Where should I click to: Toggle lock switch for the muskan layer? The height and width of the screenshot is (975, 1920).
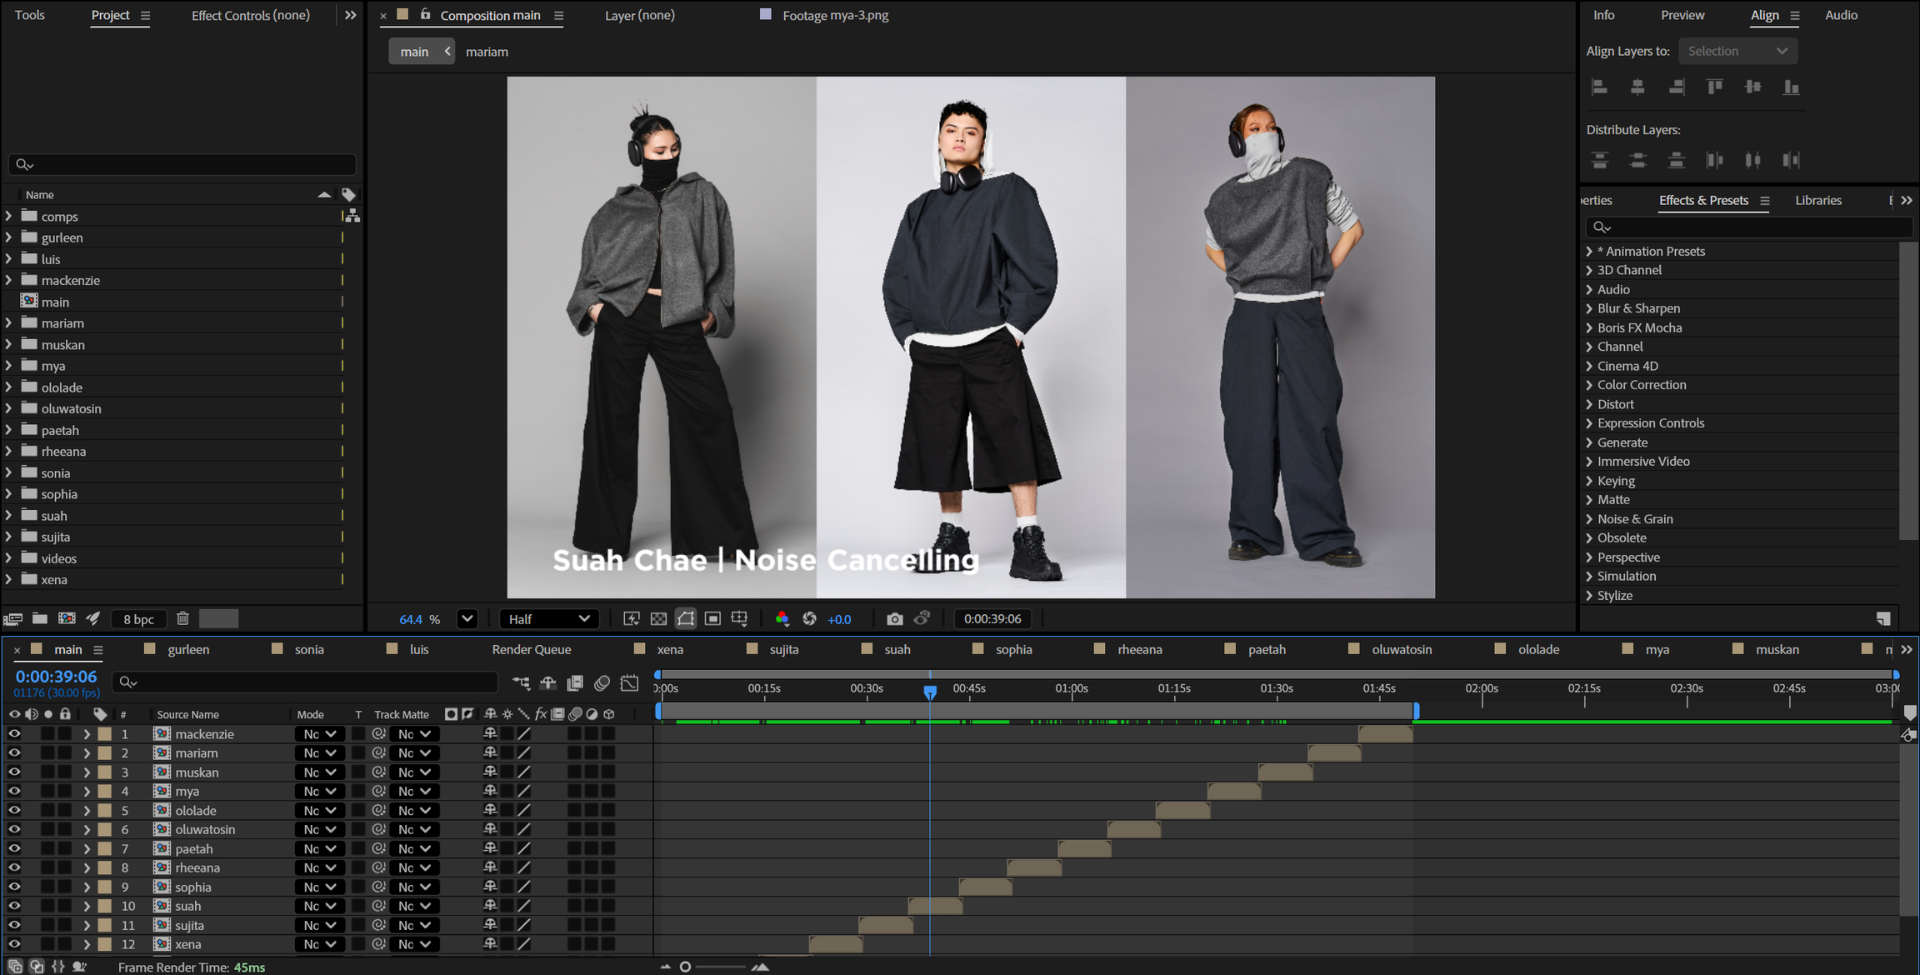64,772
